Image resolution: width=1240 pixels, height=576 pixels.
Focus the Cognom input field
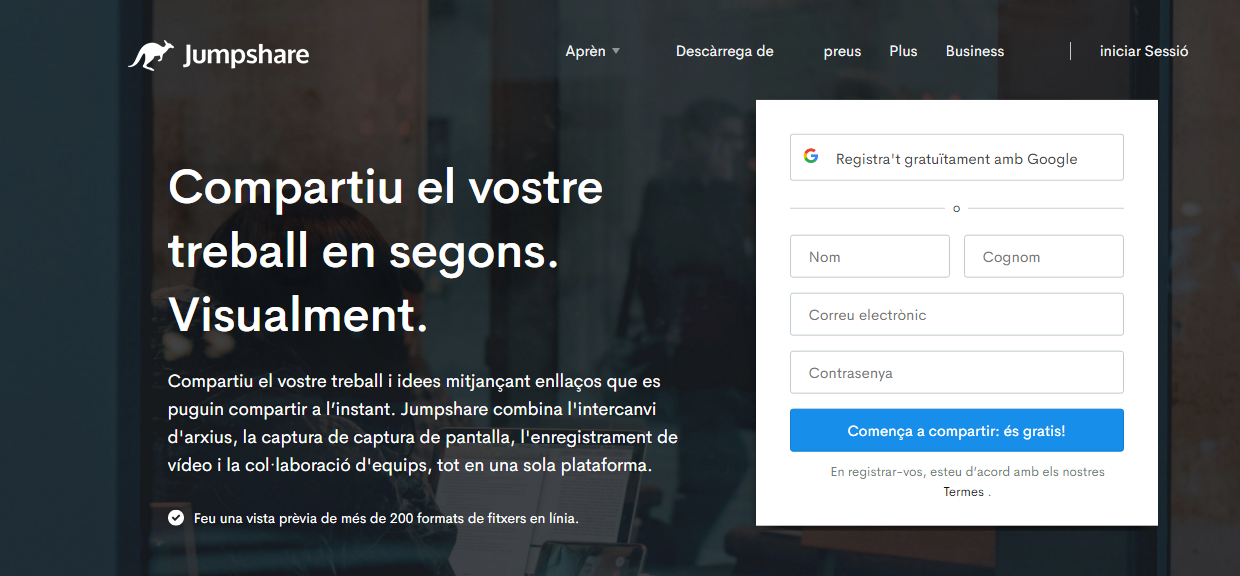[1044, 256]
